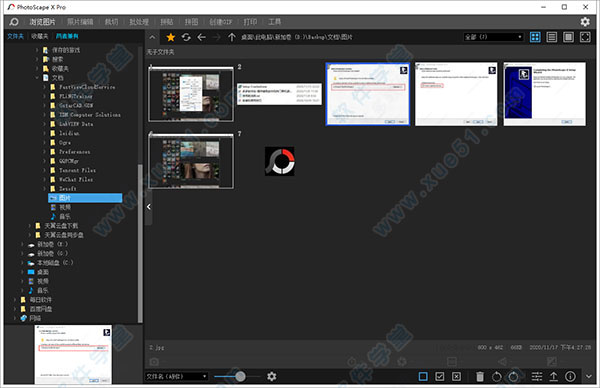600x388 pixels.
Task: Click the faded camera icon under file name
Action: 154,362
